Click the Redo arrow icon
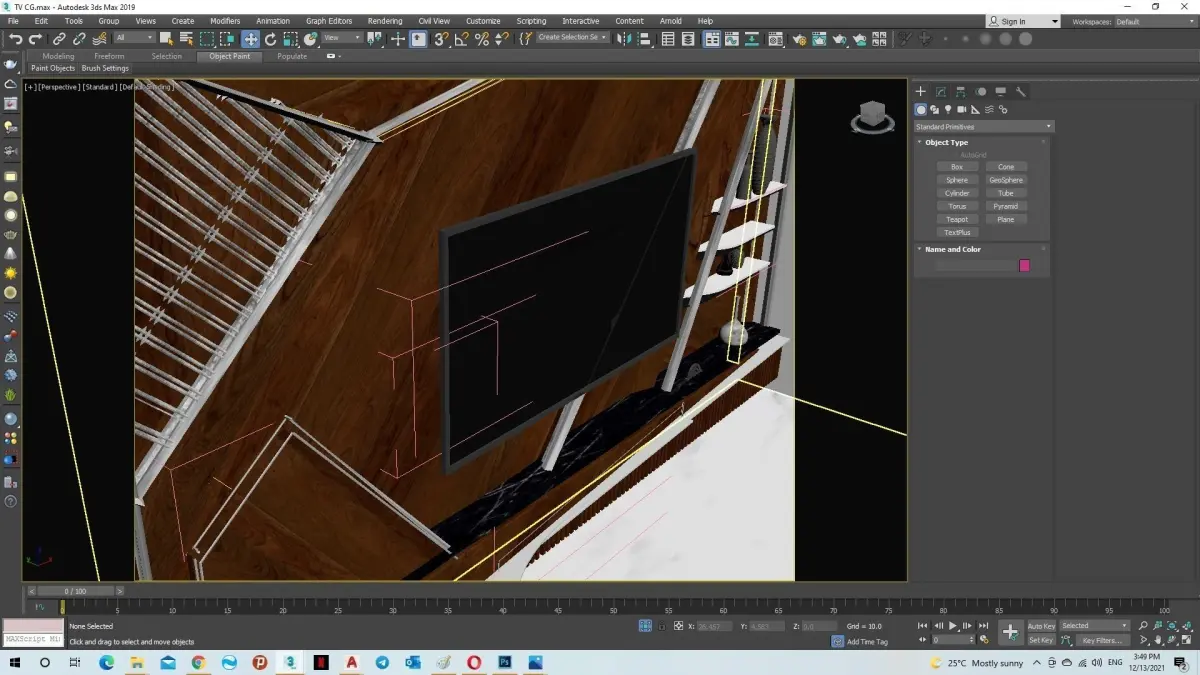The height and width of the screenshot is (675, 1200). pyautogui.click(x=35, y=39)
